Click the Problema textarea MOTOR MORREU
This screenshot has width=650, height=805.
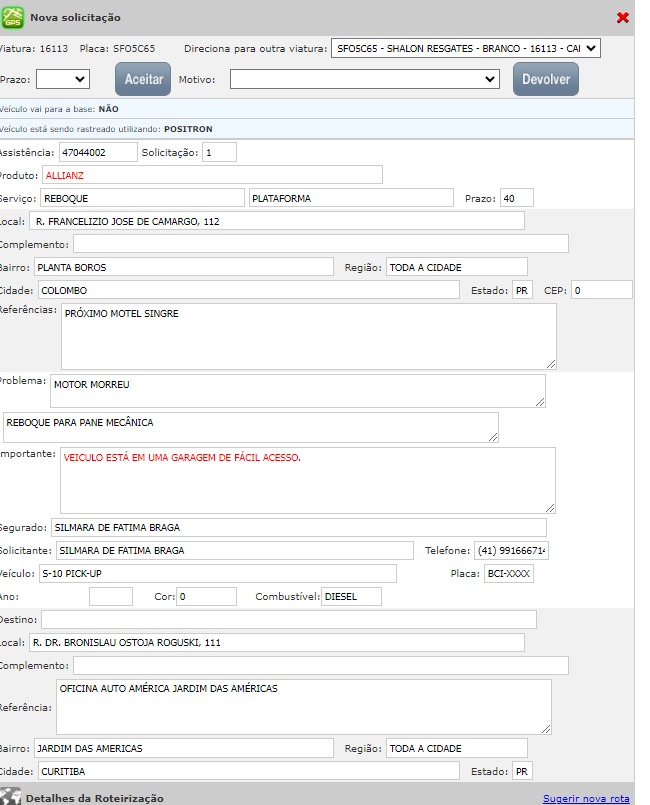[298, 391]
